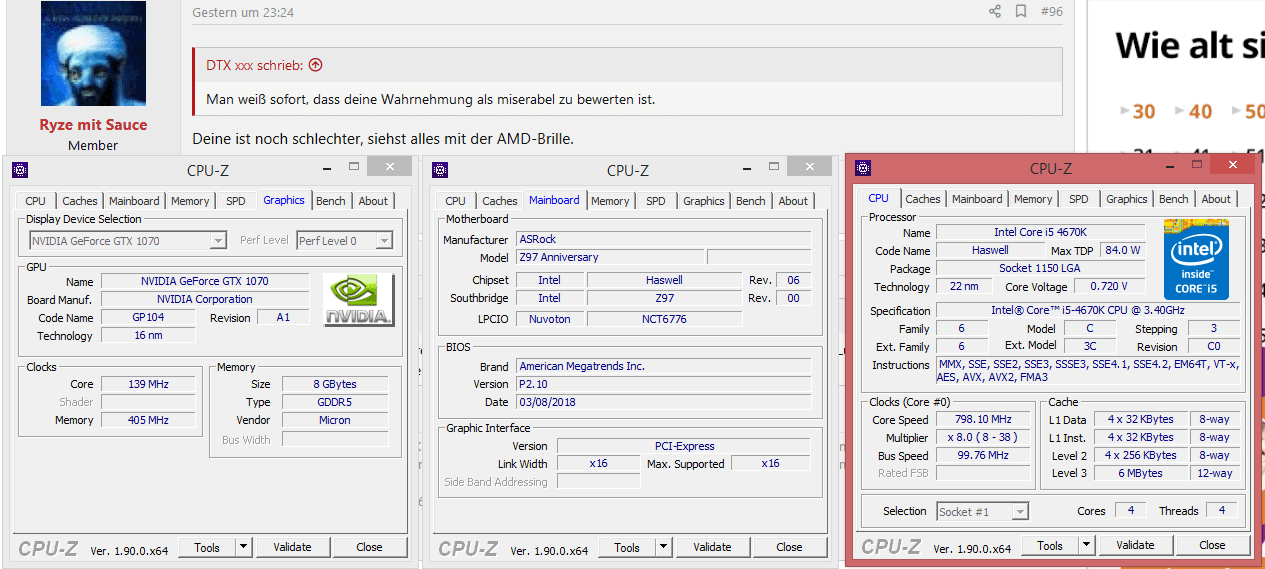Click Multiplier value x 8.0 (8 - 38)
The image size is (1265, 569).
pyautogui.click(x=984, y=437)
